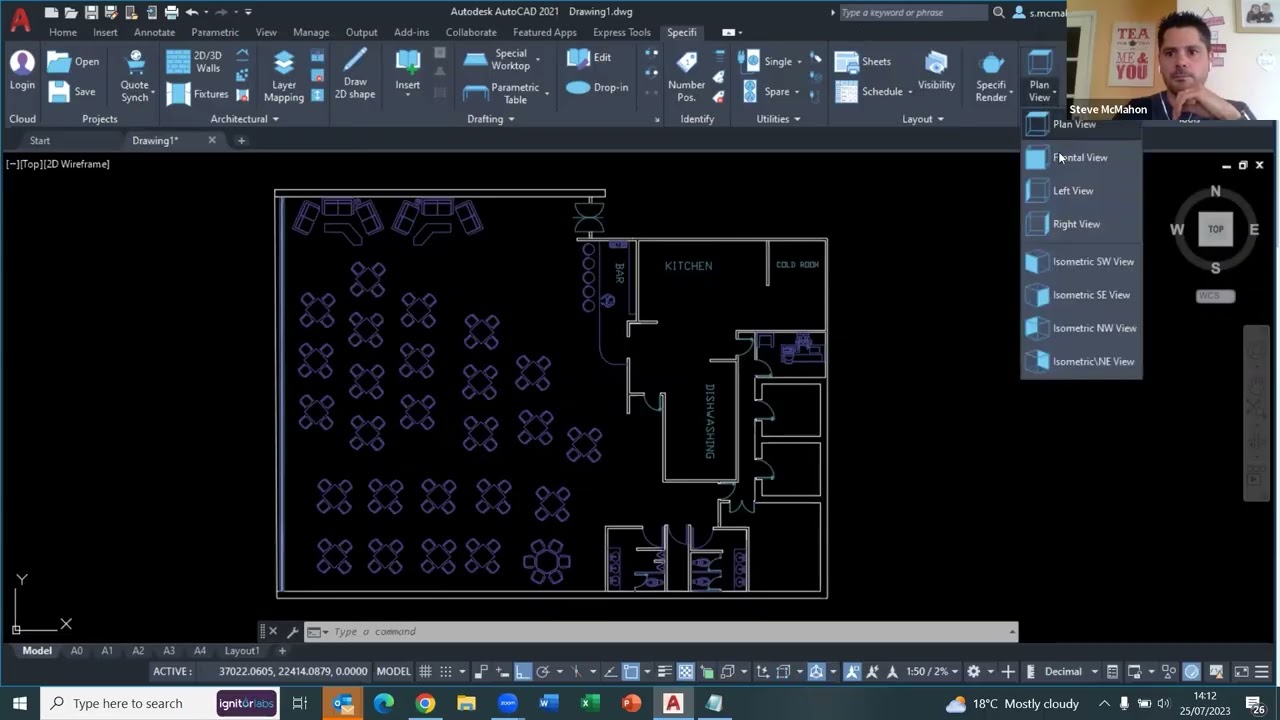
Task: Select the Fixtures tool
Action: click(x=196, y=94)
